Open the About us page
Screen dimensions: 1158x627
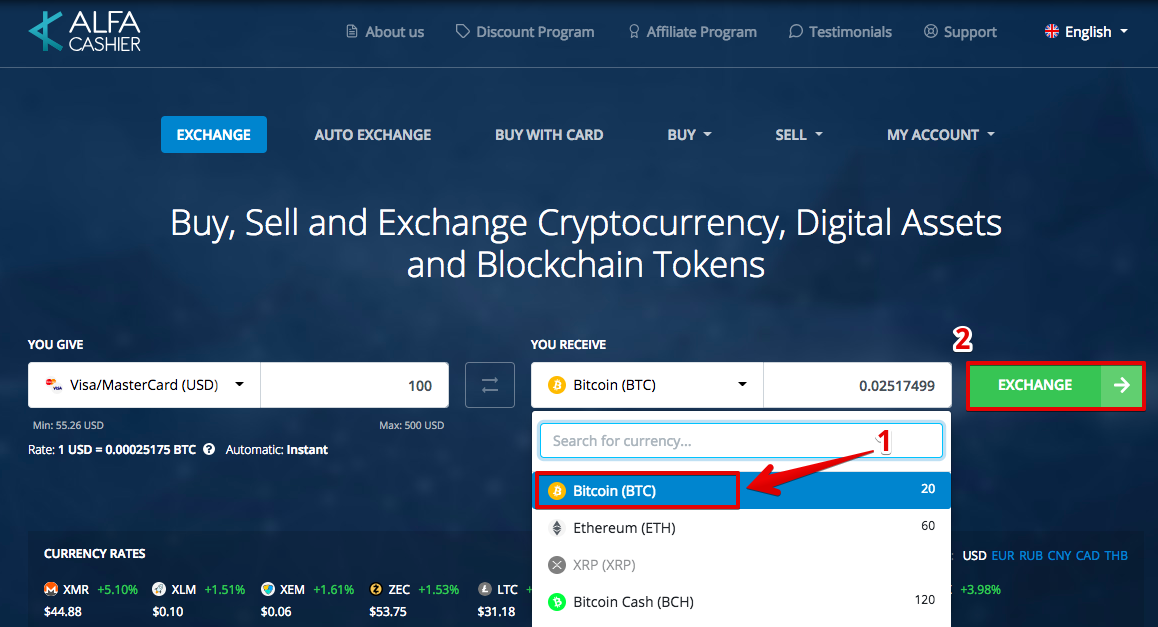385,32
